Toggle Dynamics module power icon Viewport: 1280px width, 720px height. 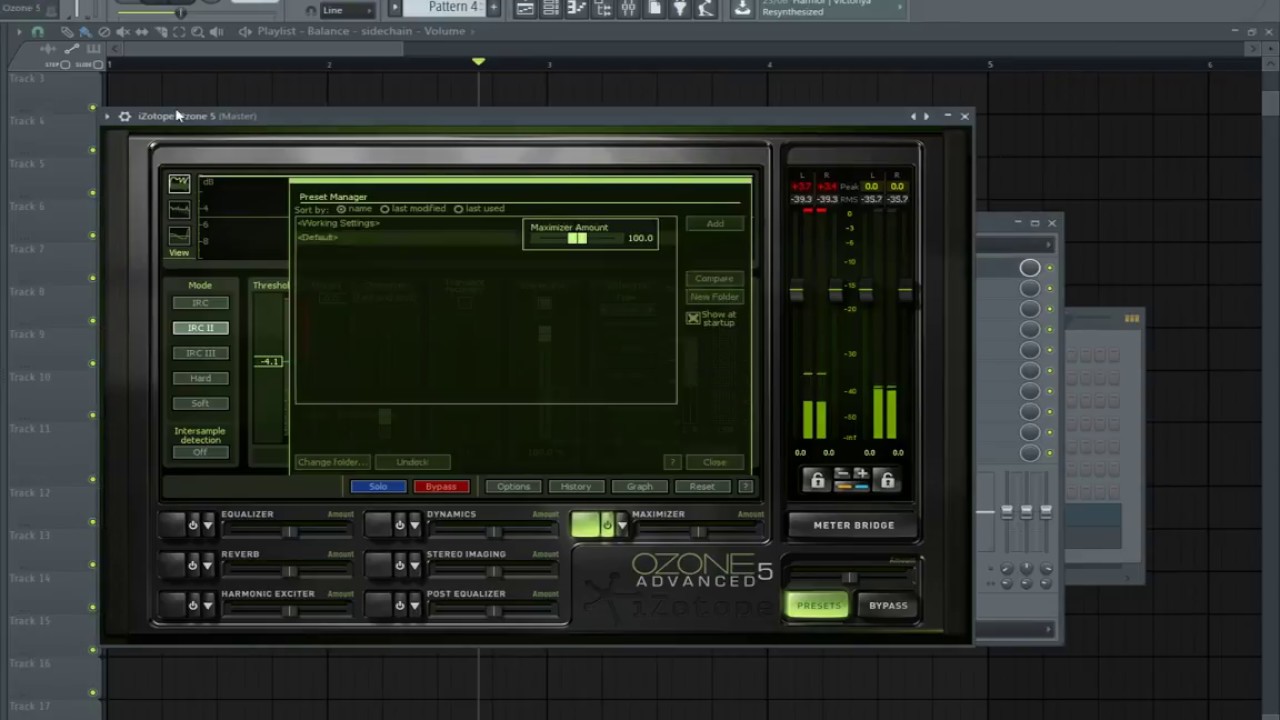pyautogui.click(x=399, y=525)
